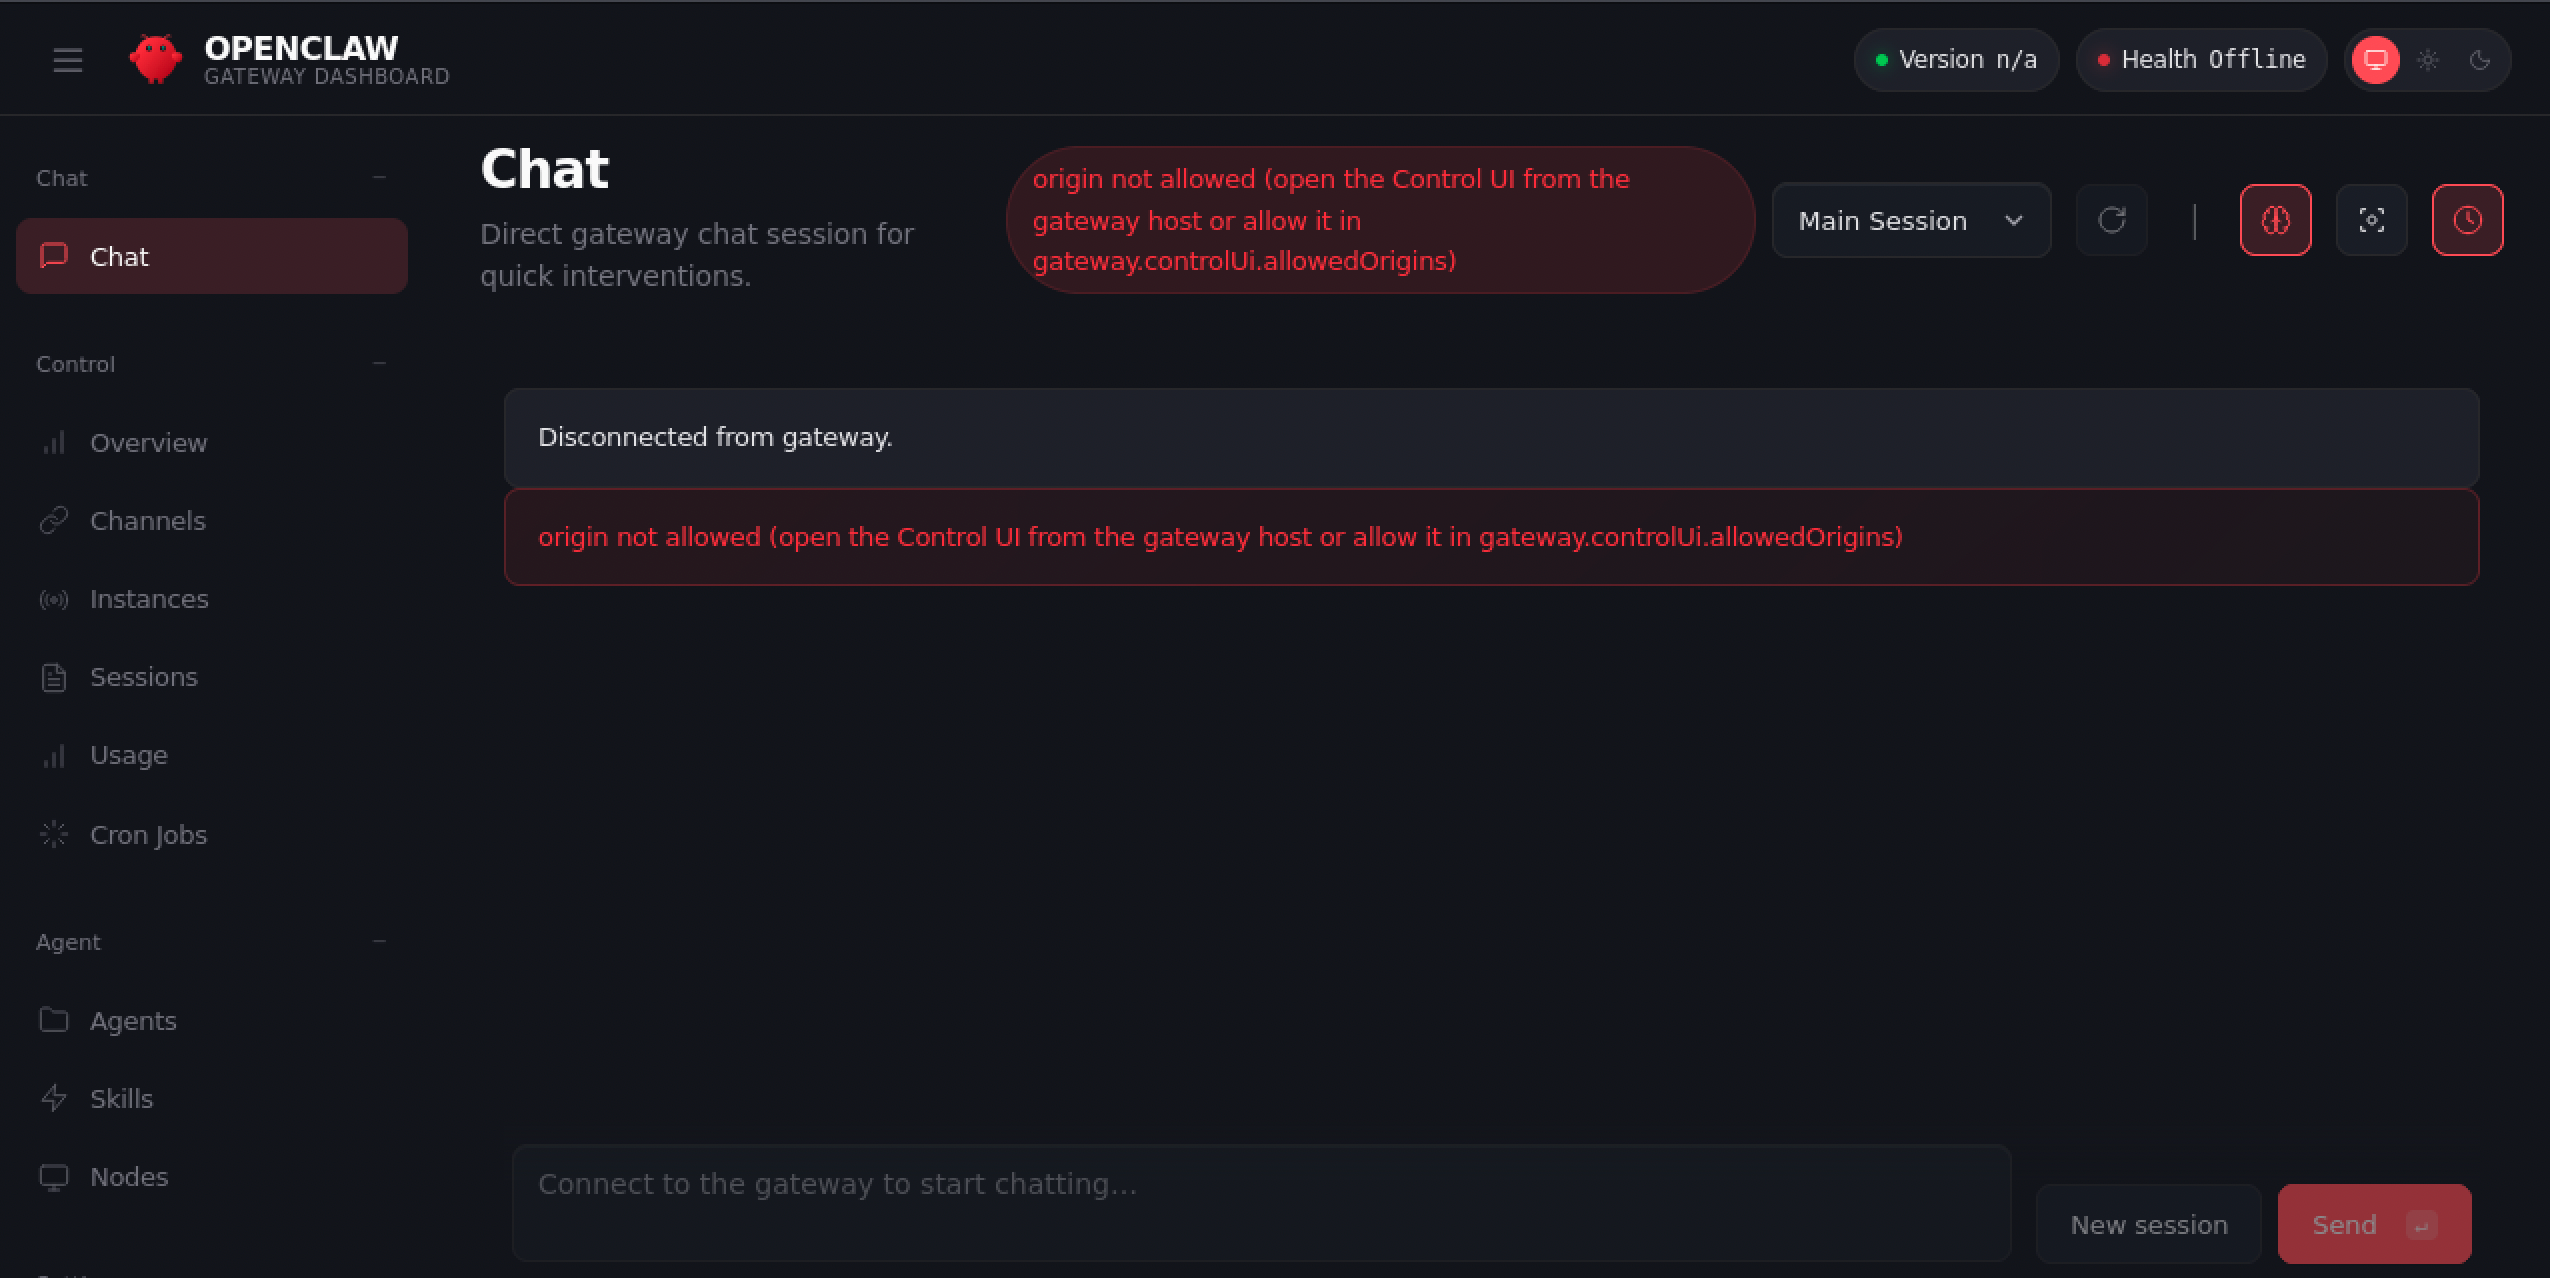Screen dimensions: 2550x1278
Task: Collapse the Agent sidebar section
Action: tap(379, 942)
